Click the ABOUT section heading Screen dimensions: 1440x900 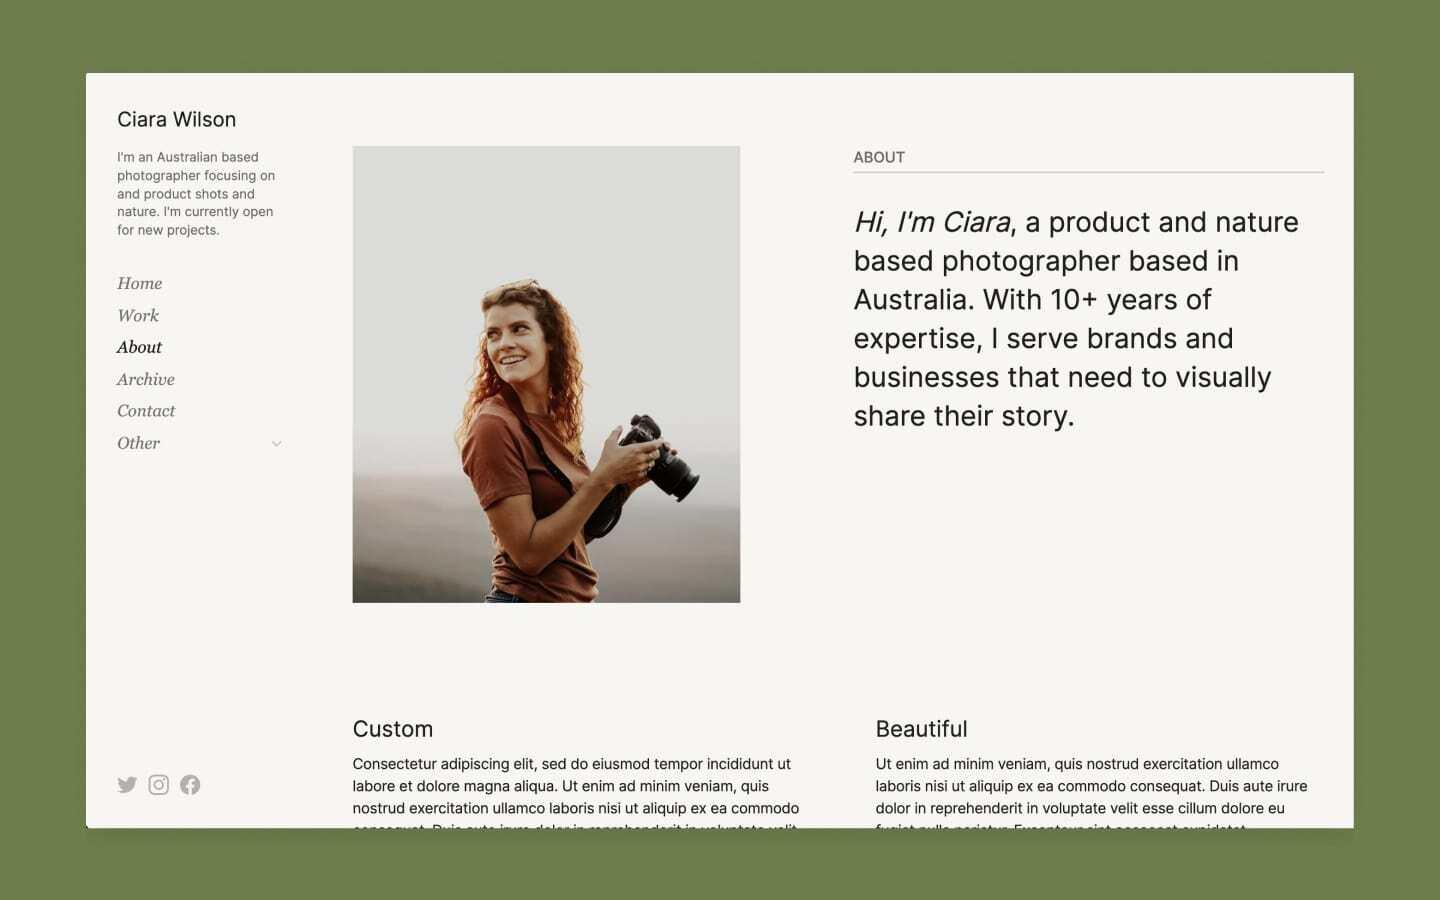879,157
